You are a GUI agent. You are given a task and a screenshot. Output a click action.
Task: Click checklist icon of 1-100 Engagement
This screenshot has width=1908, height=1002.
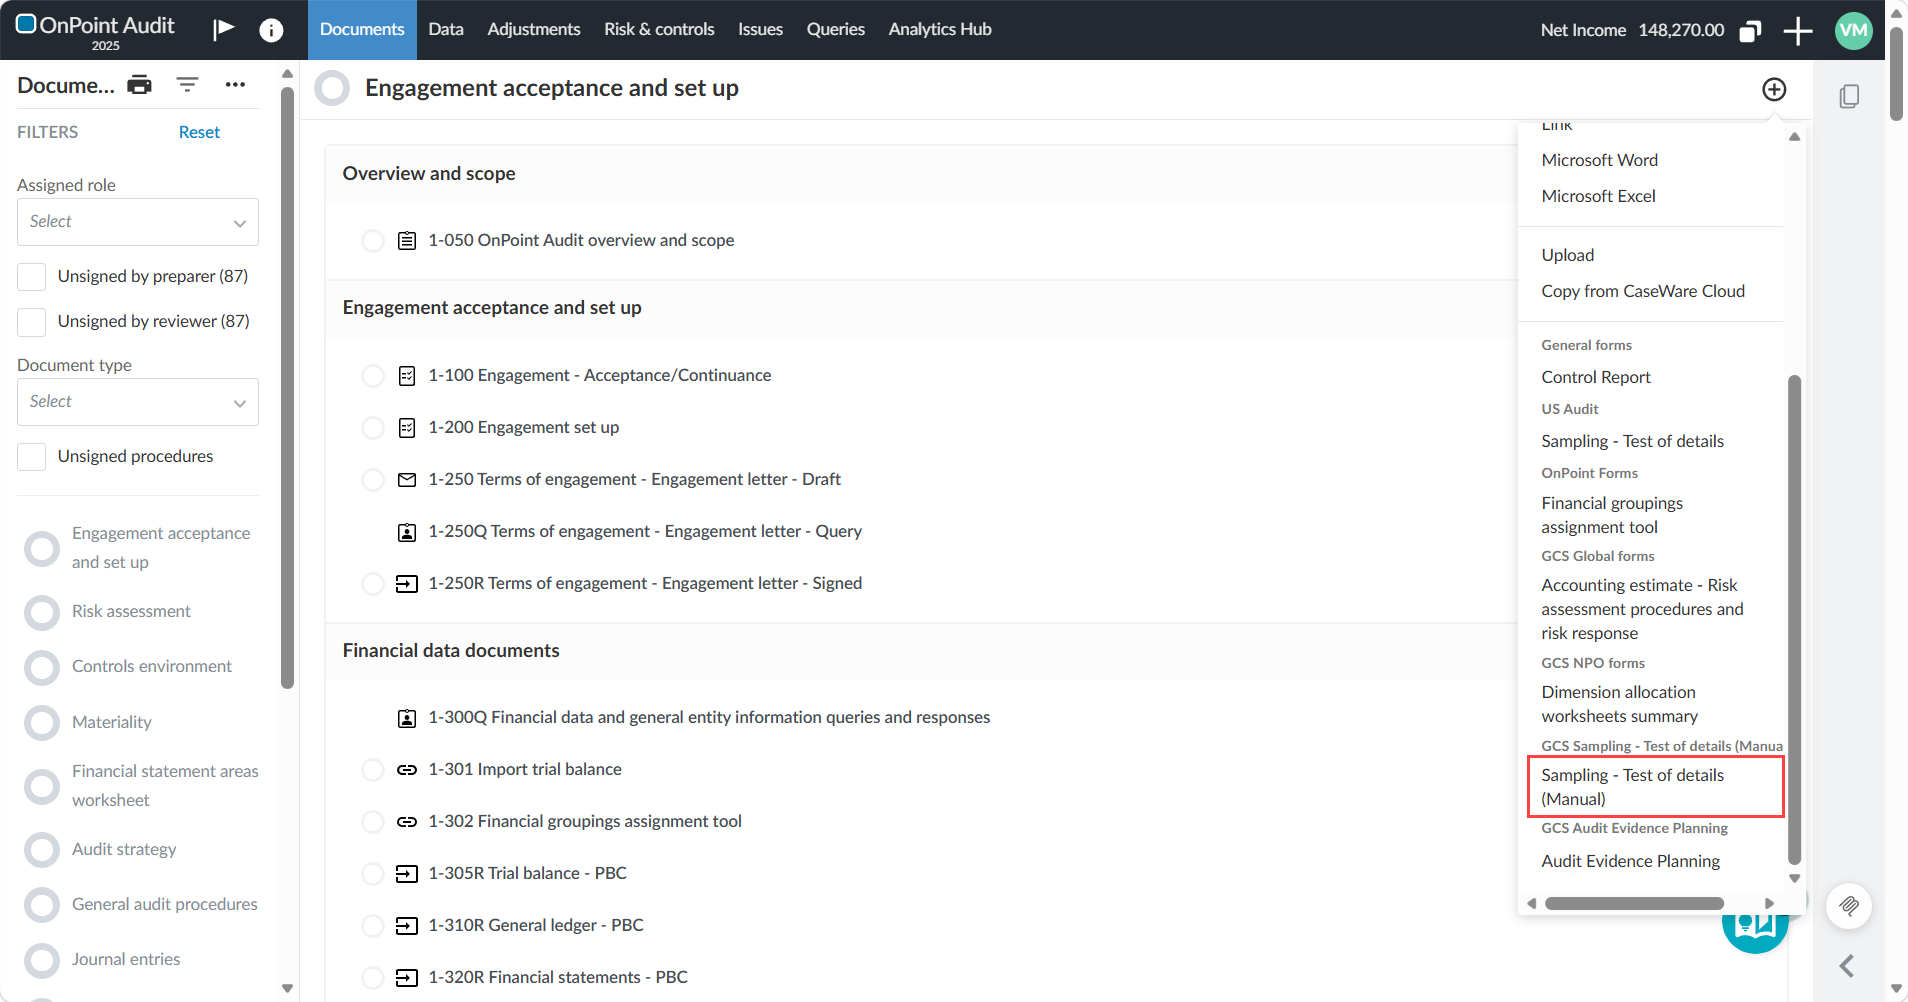[x=407, y=376]
